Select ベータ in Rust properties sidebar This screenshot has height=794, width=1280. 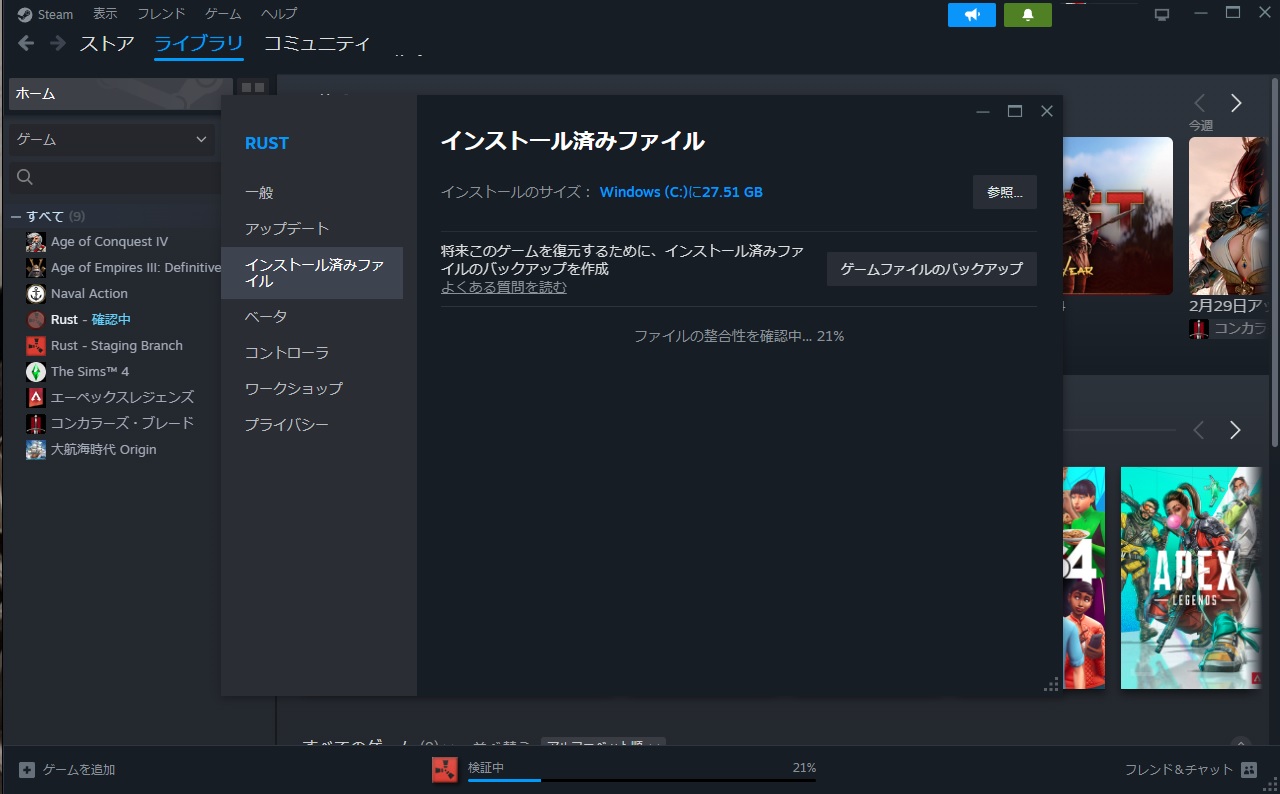266,317
